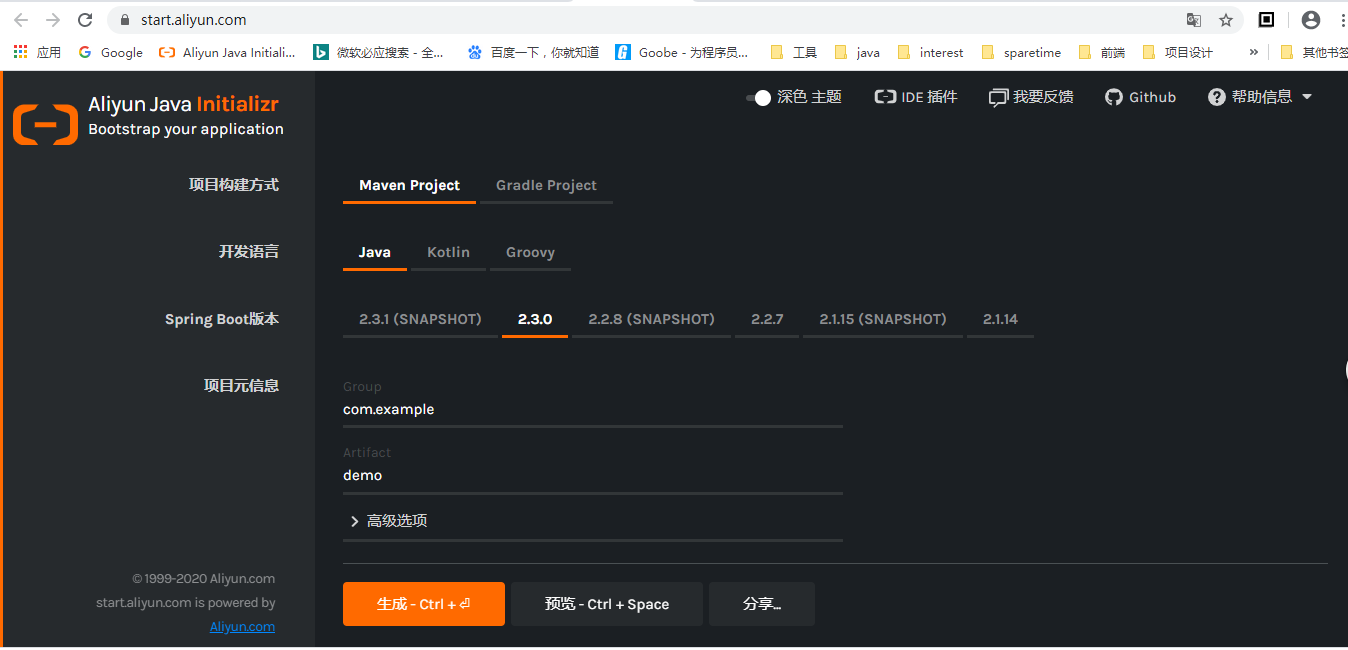1348x650 pixels.
Task: Choose Kotlin as language
Action: 448,252
